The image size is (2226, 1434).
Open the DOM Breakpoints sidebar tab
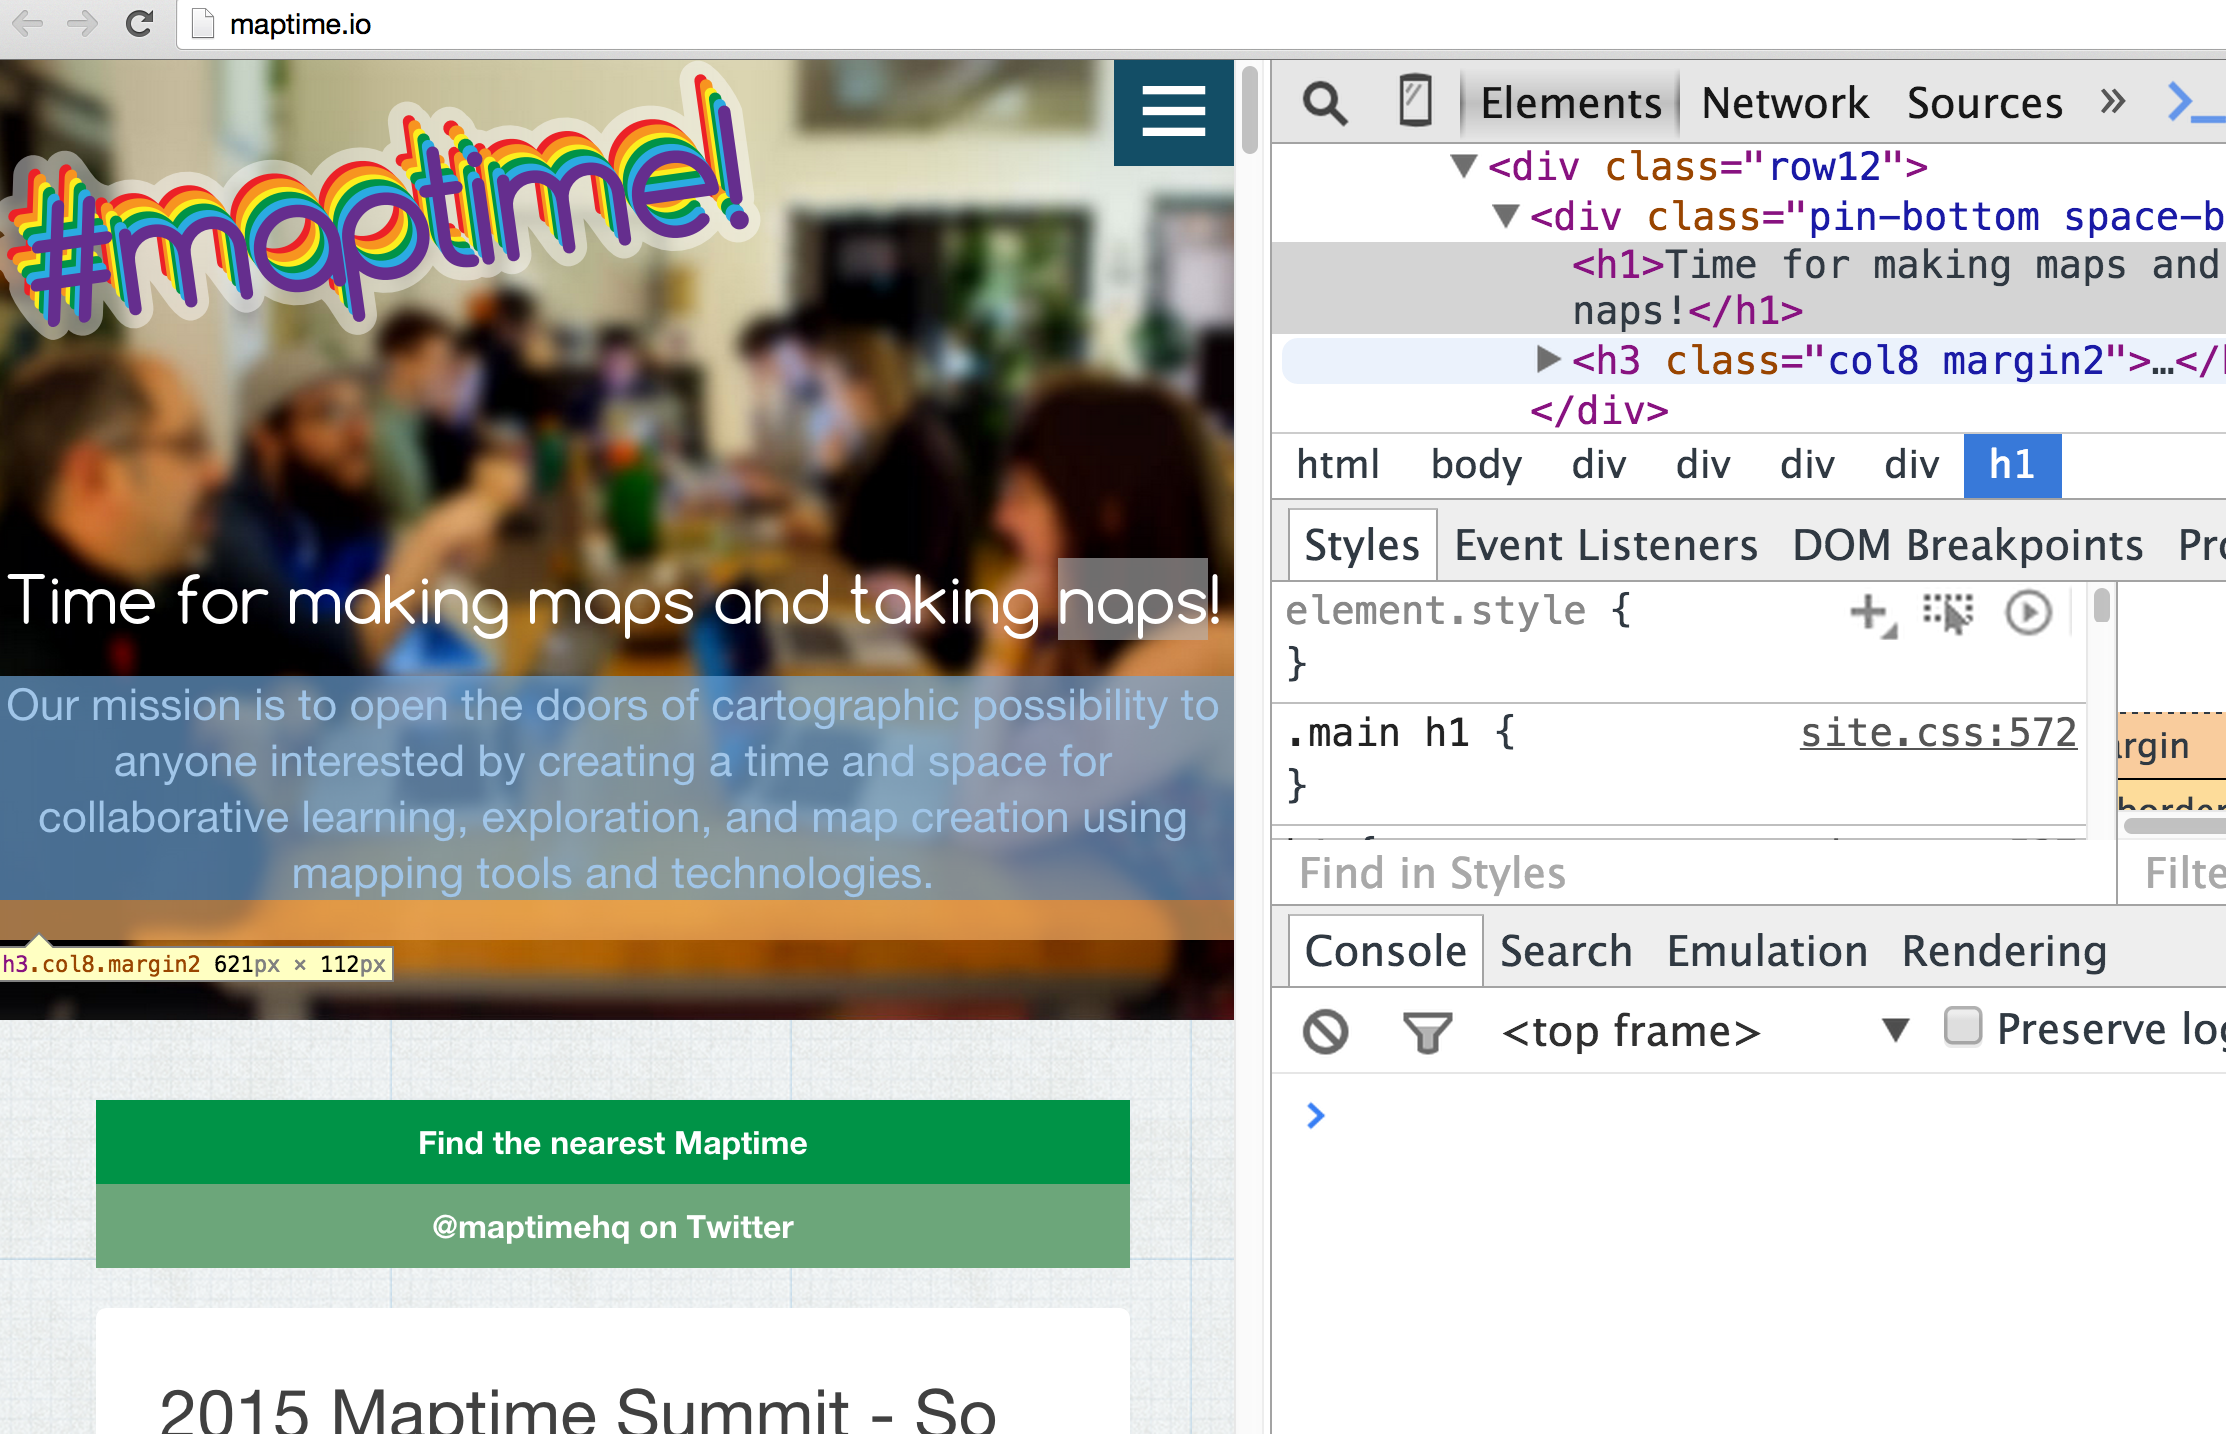(1967, 545)
